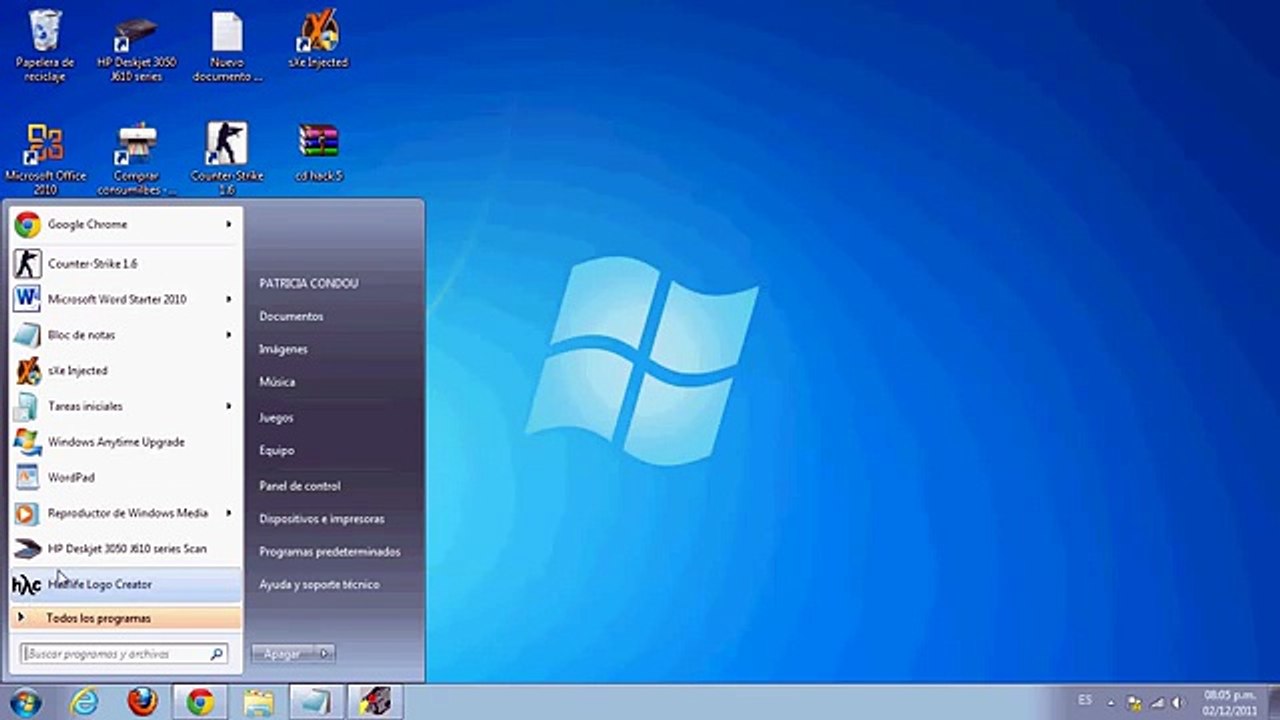1280x720 pixels.
Task: Click the Halflife Logo Creator icon in the Start menu
Action: (x=27, y=584)
